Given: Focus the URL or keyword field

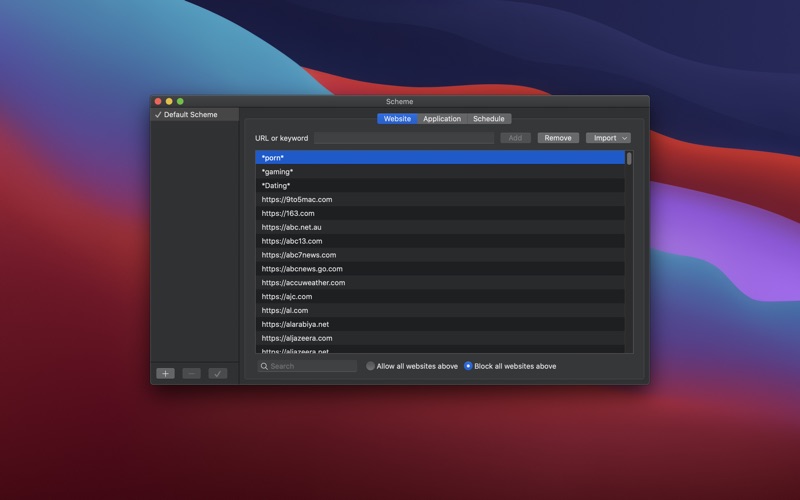Looking at the screenshot, I should pyautogui.click(x=404, y=138).
